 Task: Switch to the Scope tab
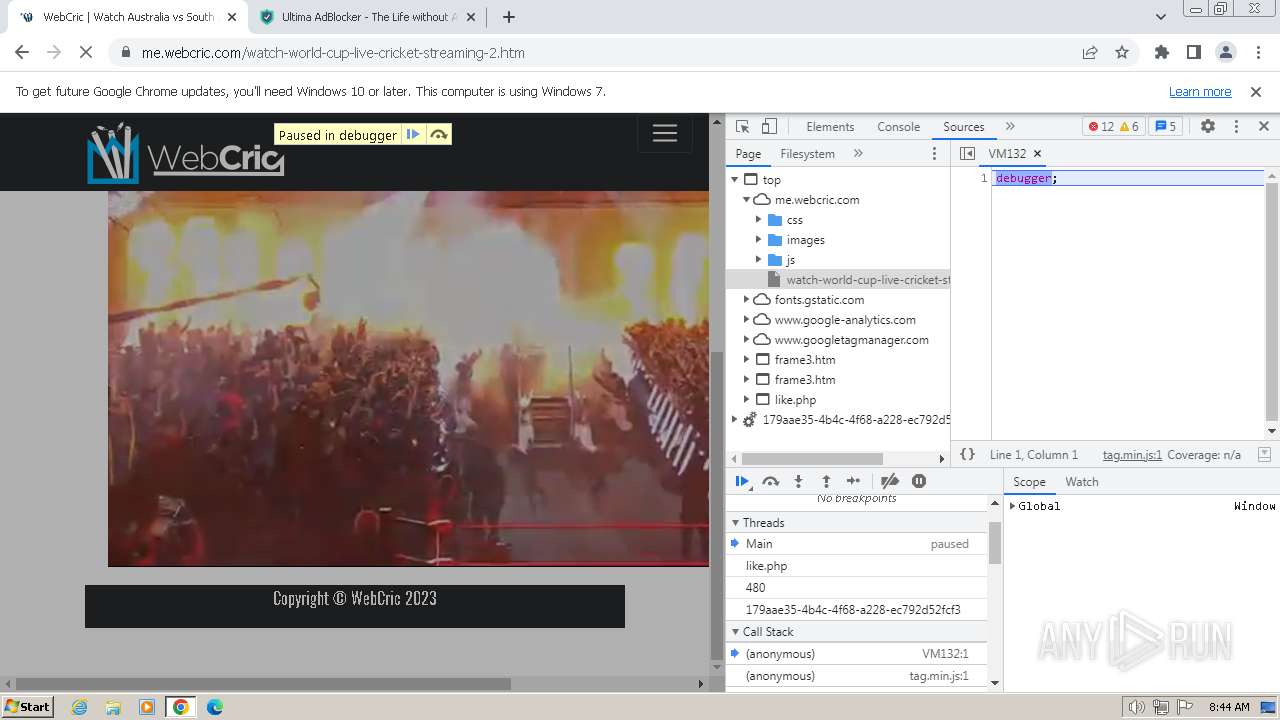[1029, 482]
